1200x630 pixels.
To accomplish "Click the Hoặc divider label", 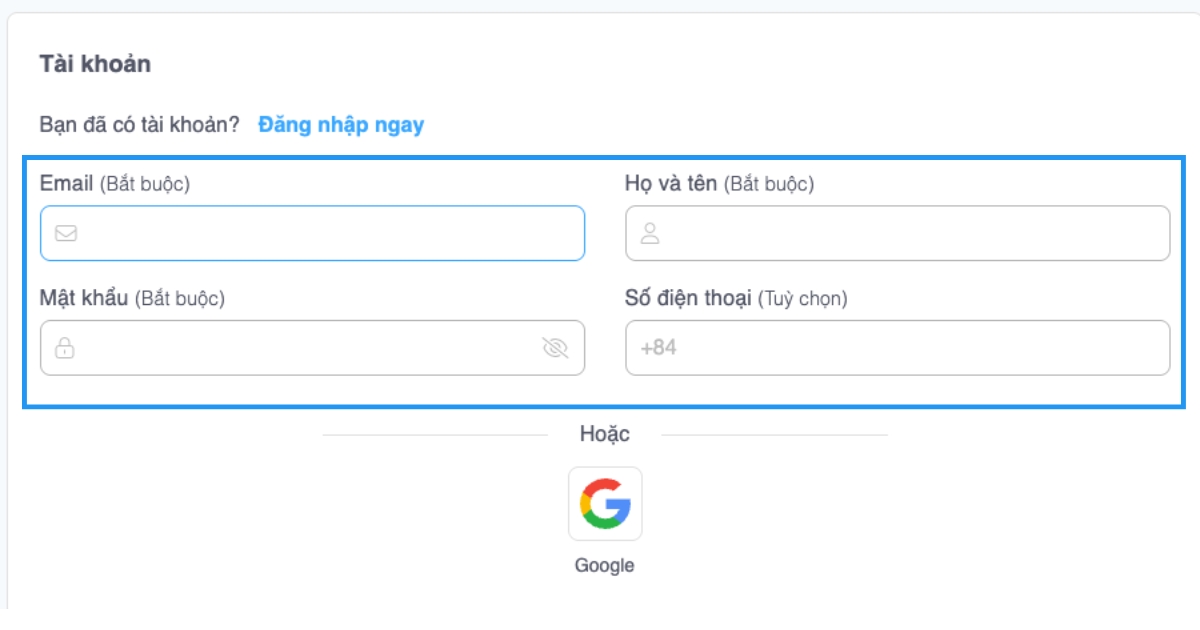I will click(604, 433).
